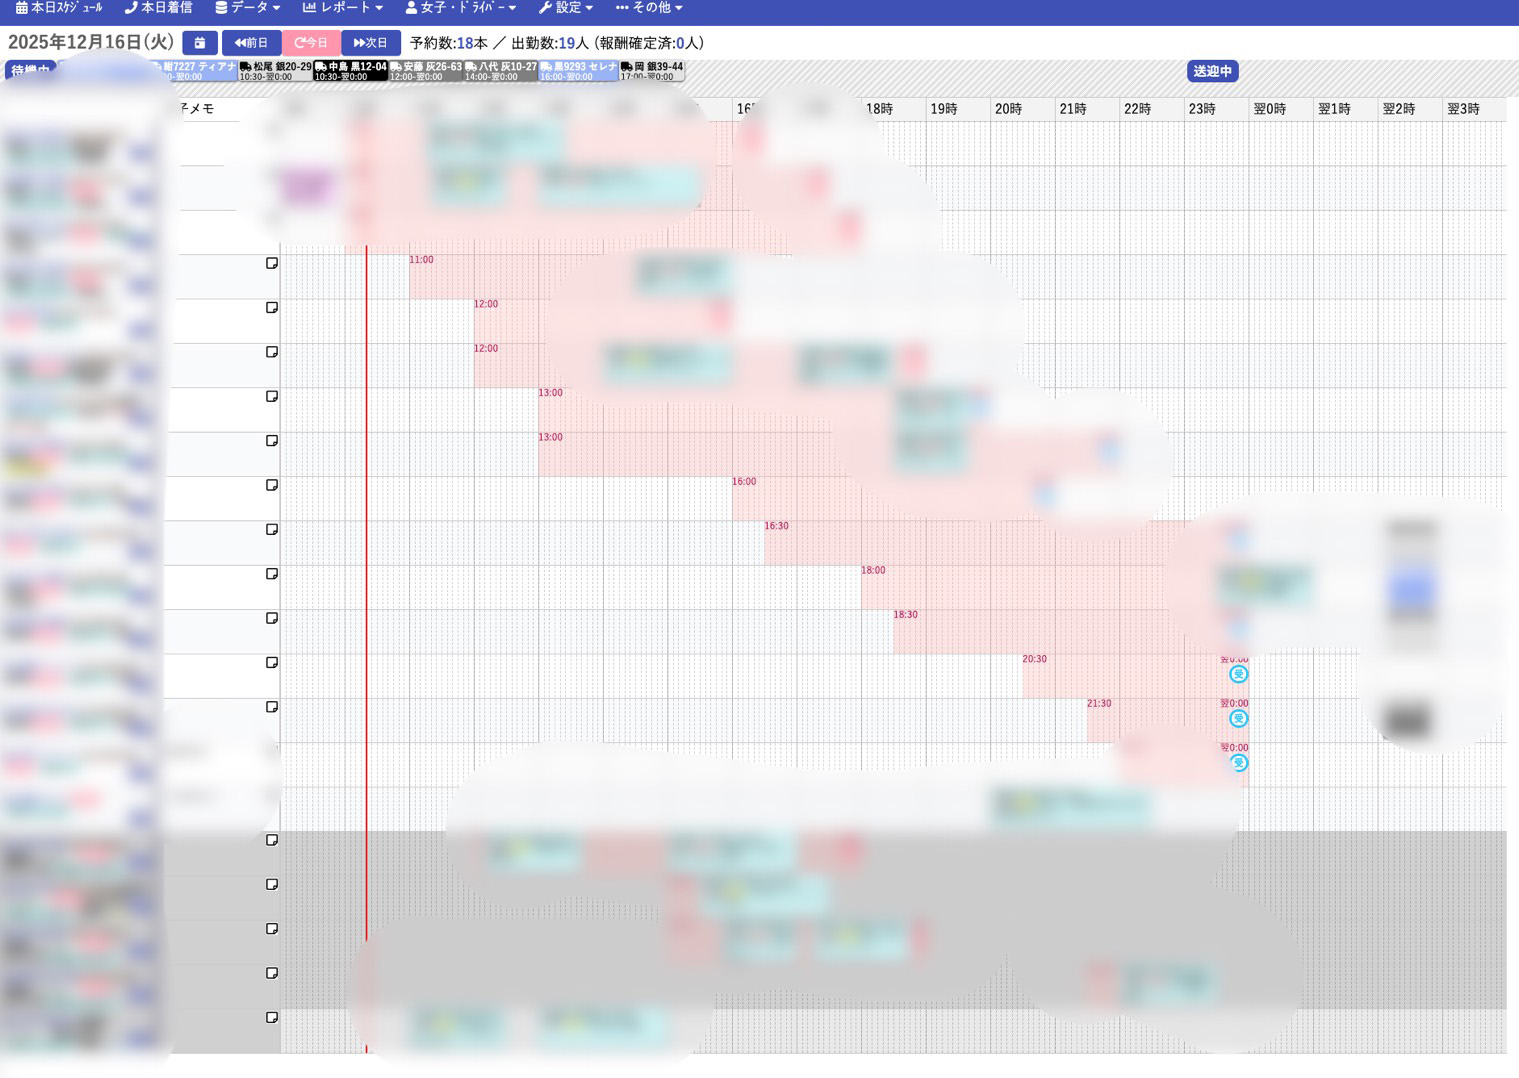Select driver chip 安藤 灰26-63
This screenshot has height=1078, width=1519.
click(x=425, y=71)
